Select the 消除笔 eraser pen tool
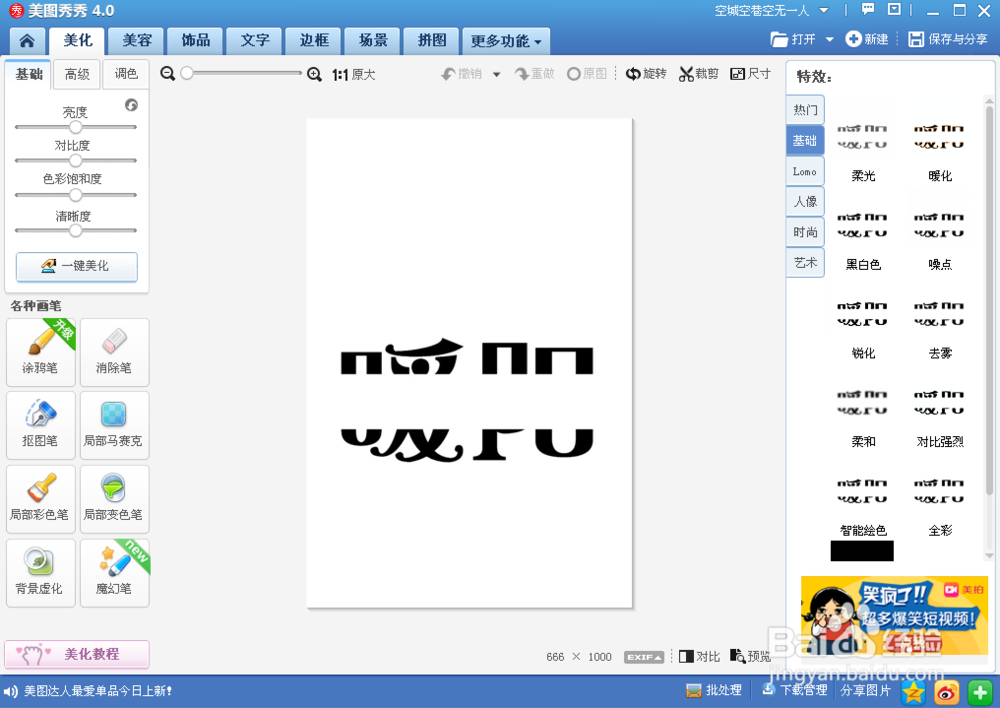The width and height of the screenshot is (1000, 708). coord(115,352)
